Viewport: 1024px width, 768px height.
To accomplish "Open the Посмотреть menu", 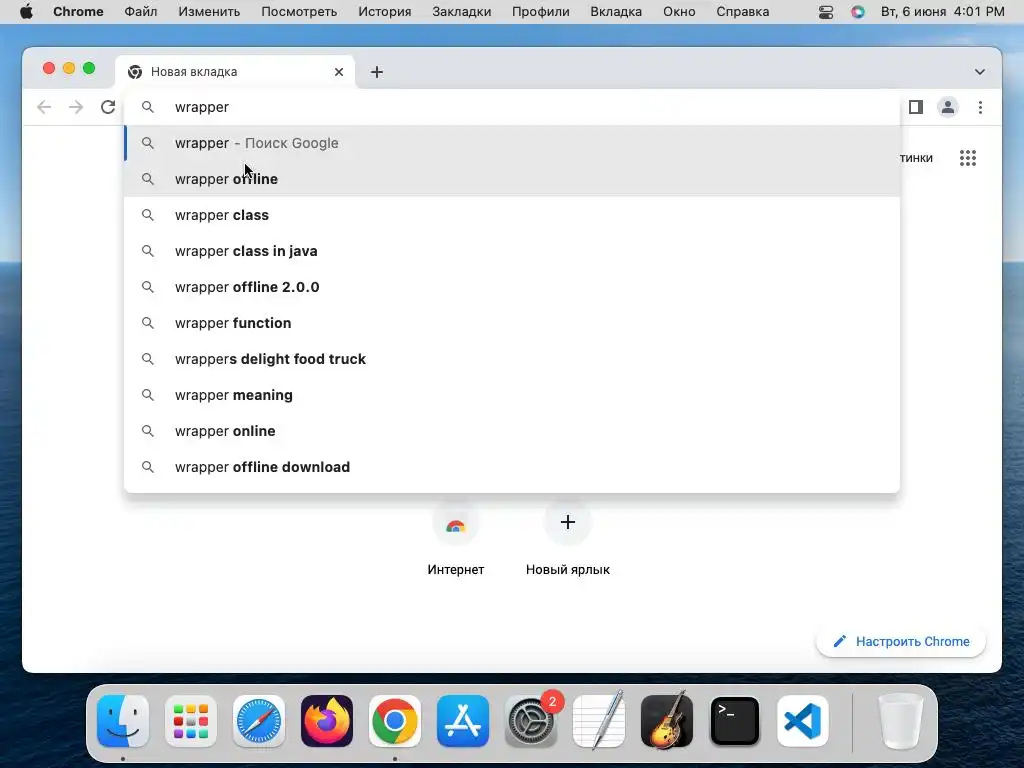I will [x=299, y=12].
